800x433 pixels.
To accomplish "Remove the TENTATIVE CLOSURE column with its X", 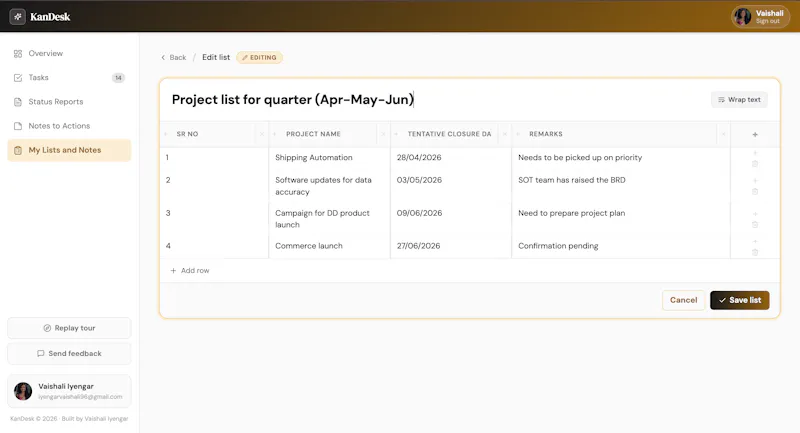I will click(505, 134).
